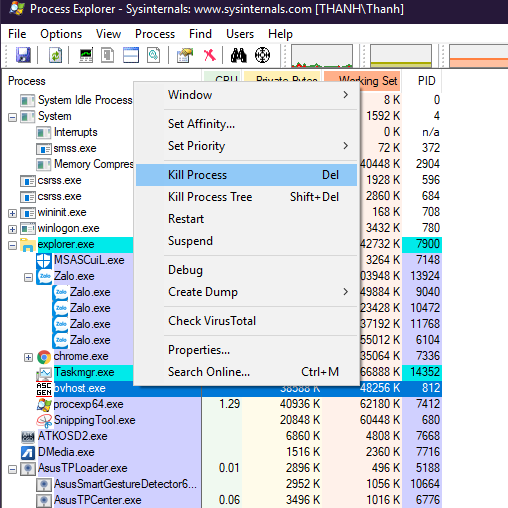This screenshot has width=508, height=508.
Task: Choose Set Affinity... option
Action: click(x=246, y=124)
